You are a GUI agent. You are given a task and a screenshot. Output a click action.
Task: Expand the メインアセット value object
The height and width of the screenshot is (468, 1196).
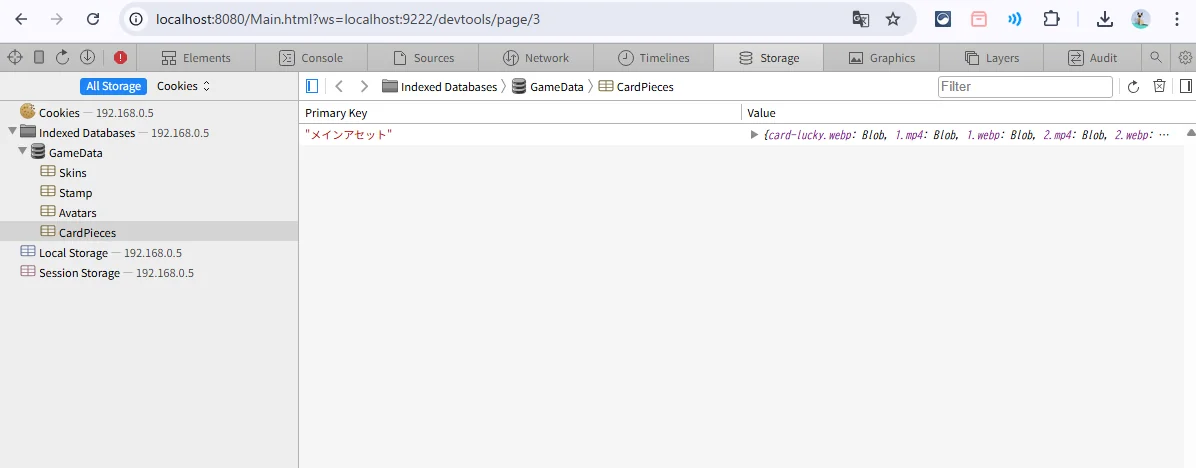point(754,135)
